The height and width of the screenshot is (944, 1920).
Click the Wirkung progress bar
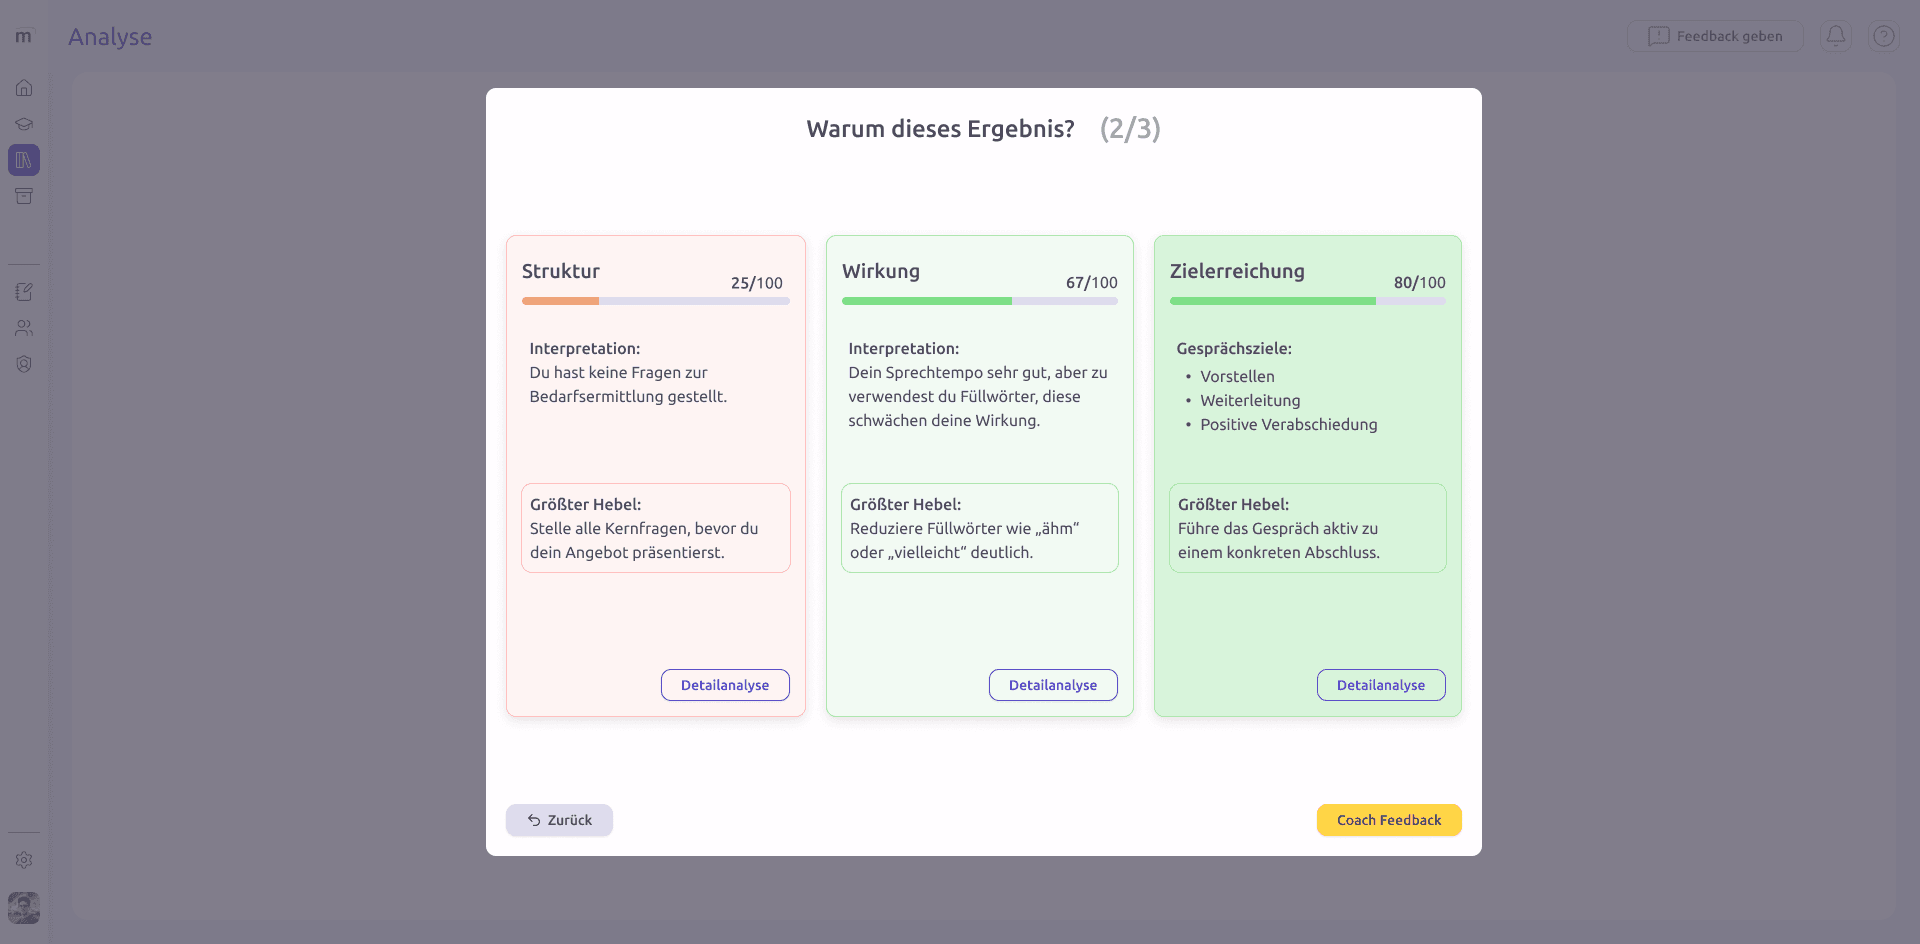click(x=980, y=301)
